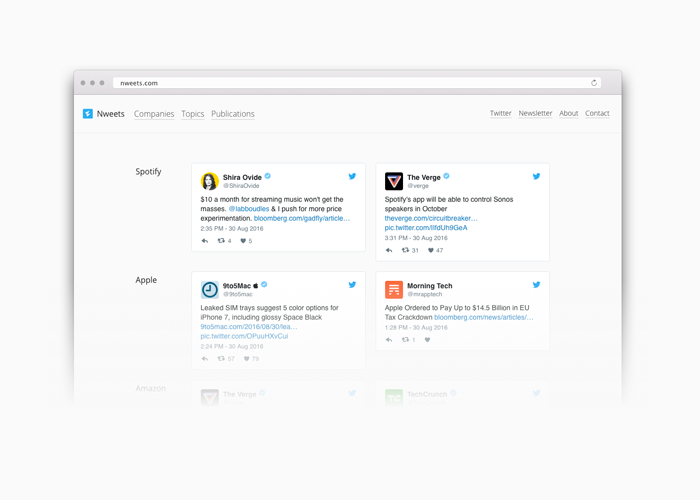Click the @ShiraOvide handle
Image resolution: width=700 pixels, height=500 pixels.
click(x=241, y=186)
